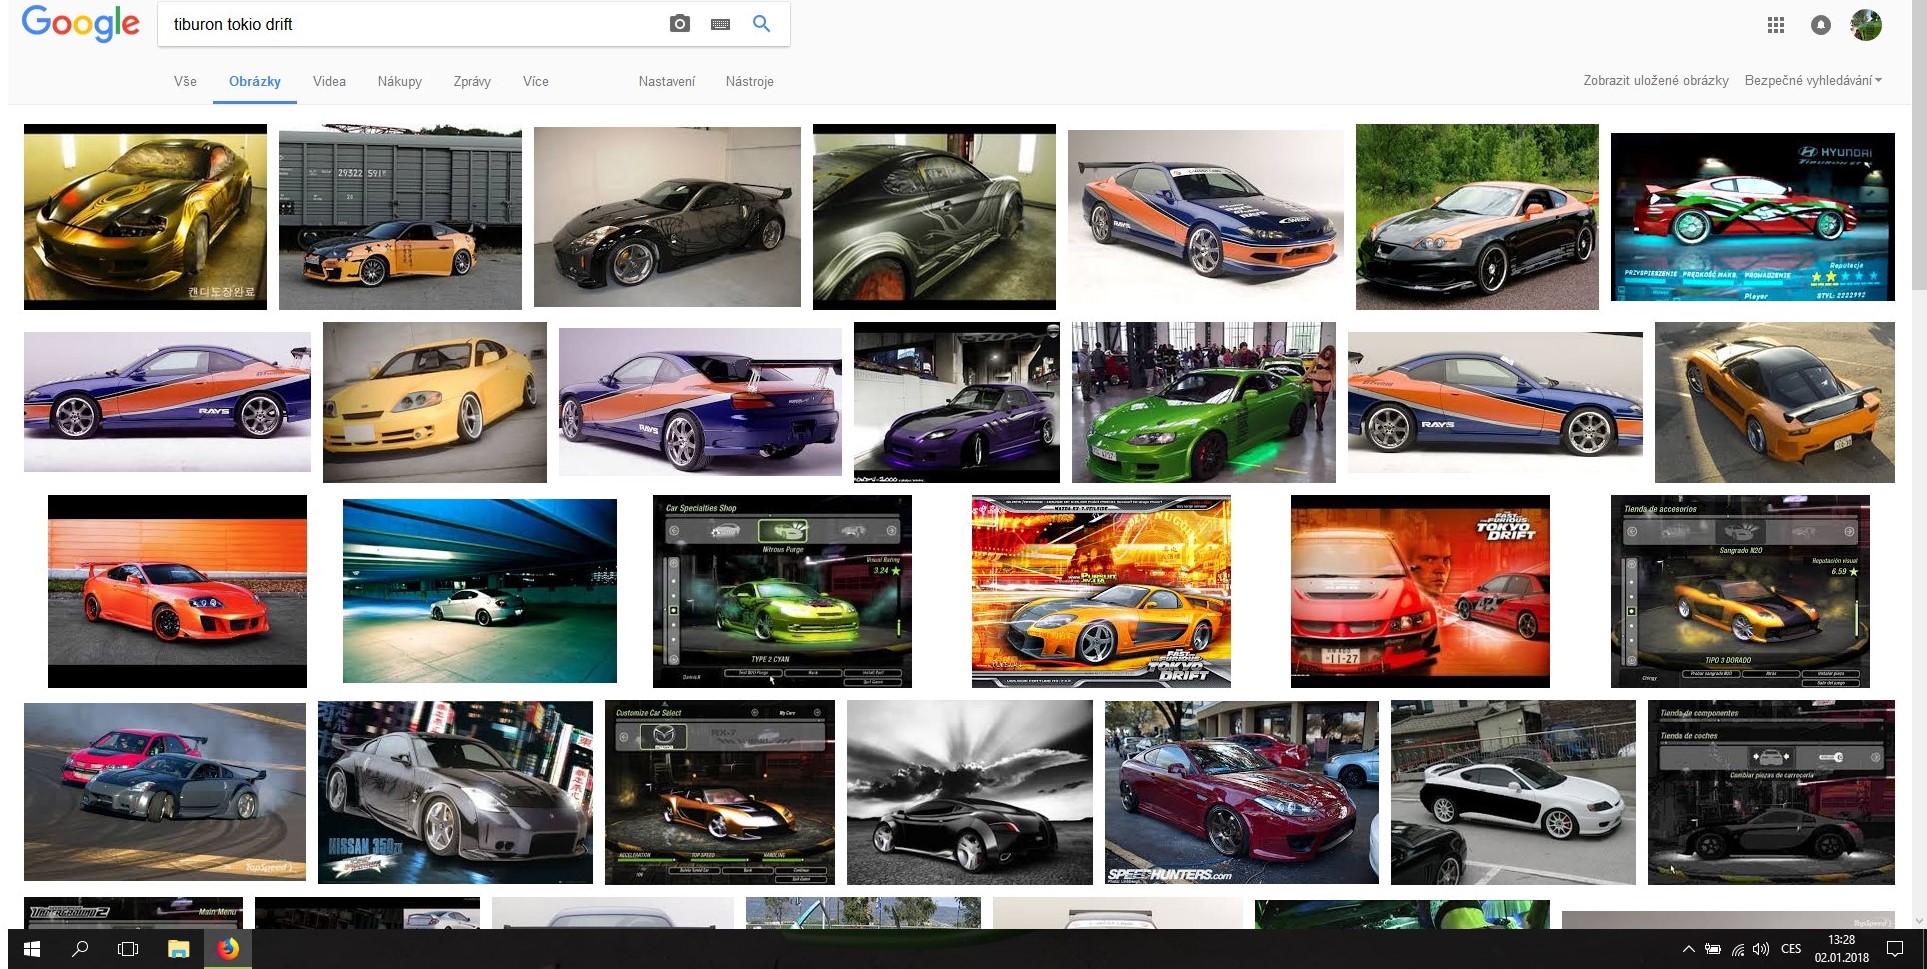Open the Nissan 350Z poster thumbnail
The width and height of the screenshot is (1927, 969).
point(455,792)
